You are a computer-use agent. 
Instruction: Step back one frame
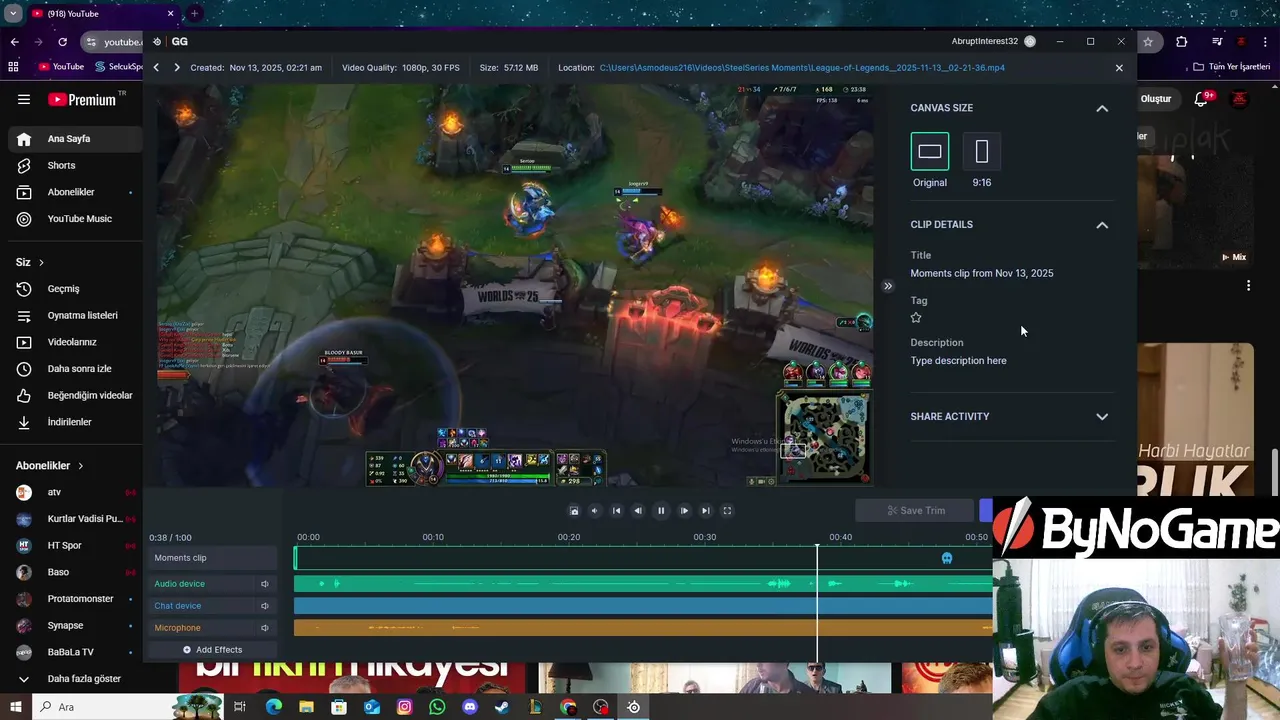[638, 511]
